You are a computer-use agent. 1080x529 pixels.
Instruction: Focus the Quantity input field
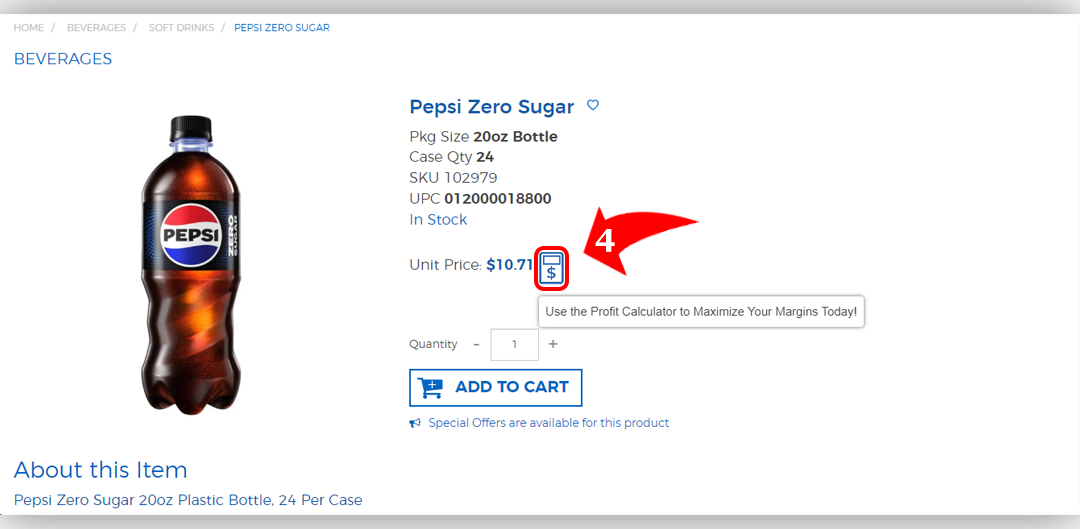tap(514, 344)
